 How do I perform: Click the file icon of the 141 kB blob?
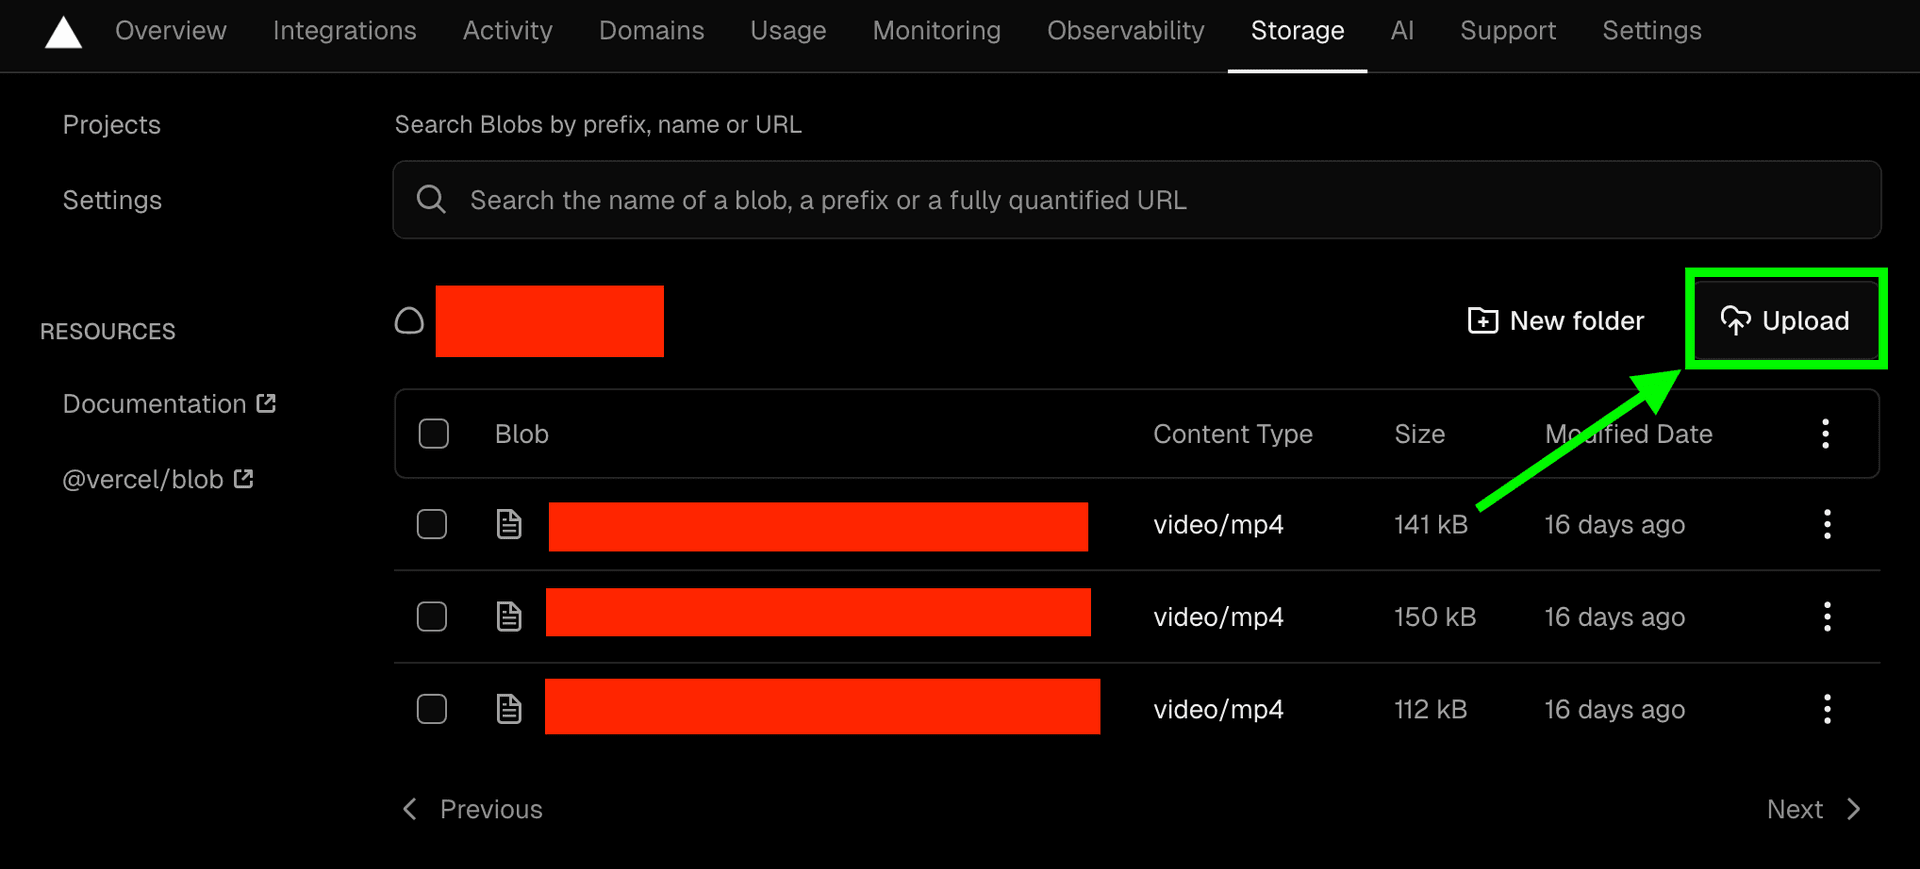click(x=509, y=524)
